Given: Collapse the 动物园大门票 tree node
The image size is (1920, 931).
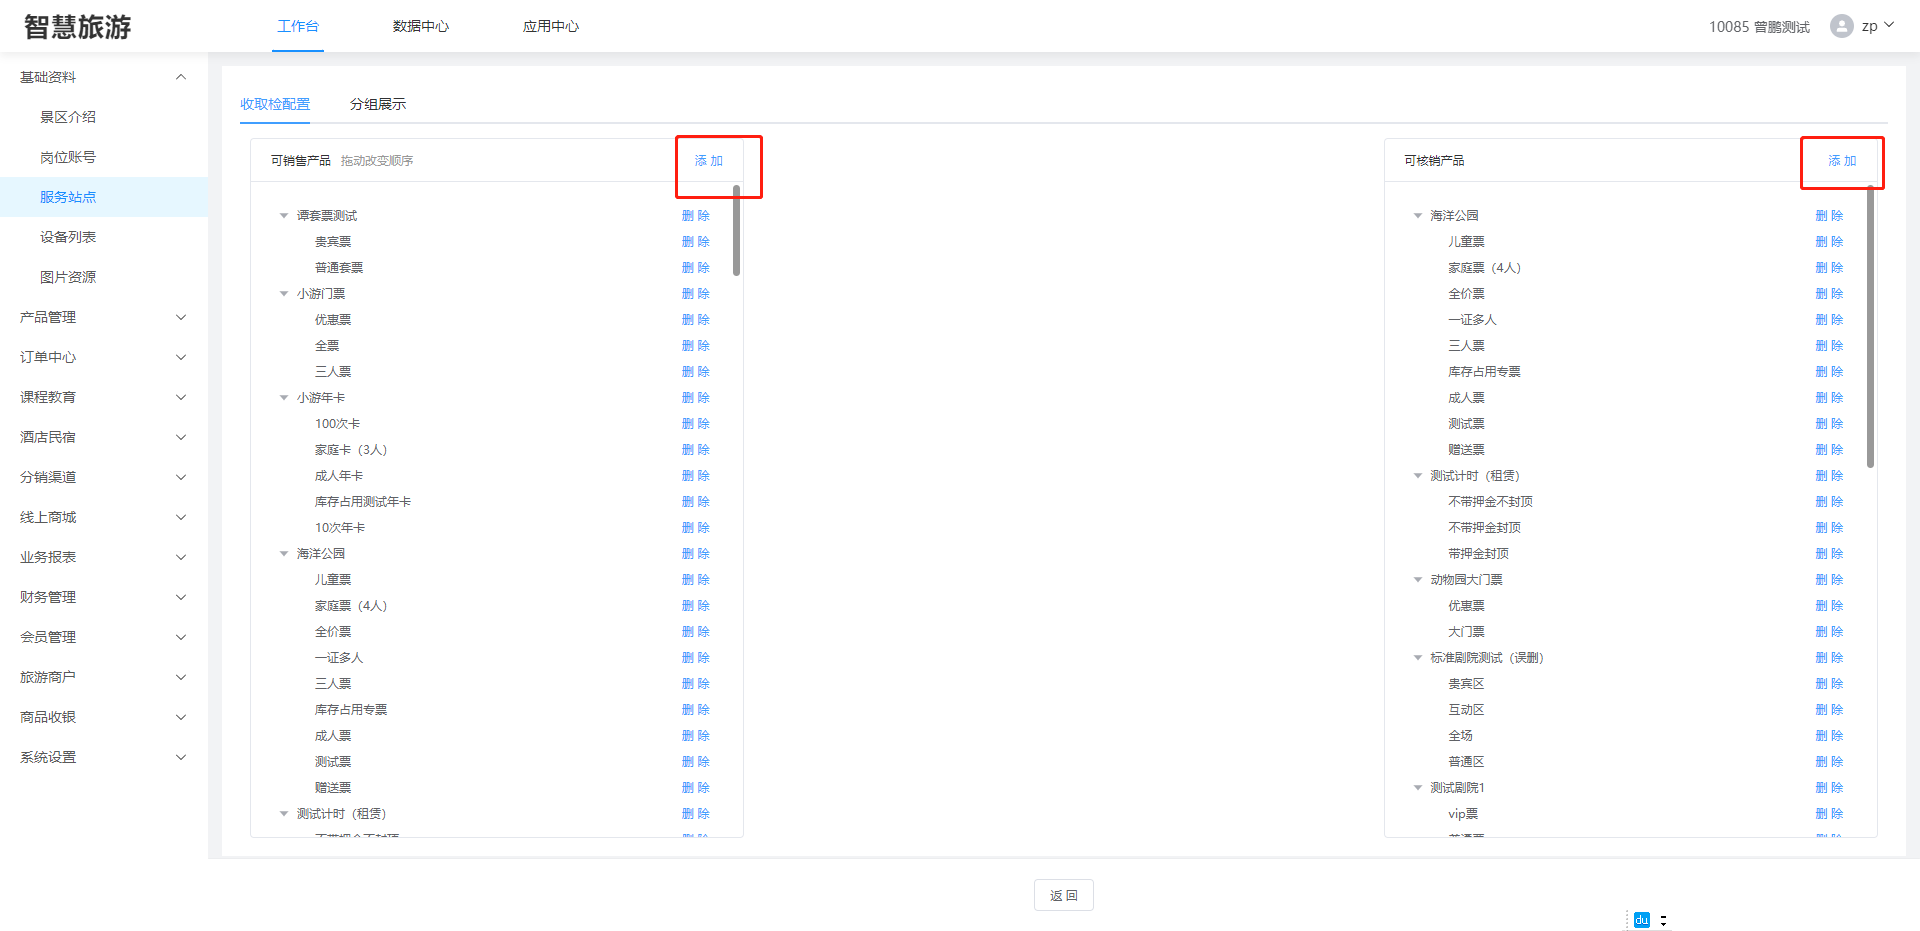Looking at the screenshot, I should pyautogui.click(x=1417, y=580).
